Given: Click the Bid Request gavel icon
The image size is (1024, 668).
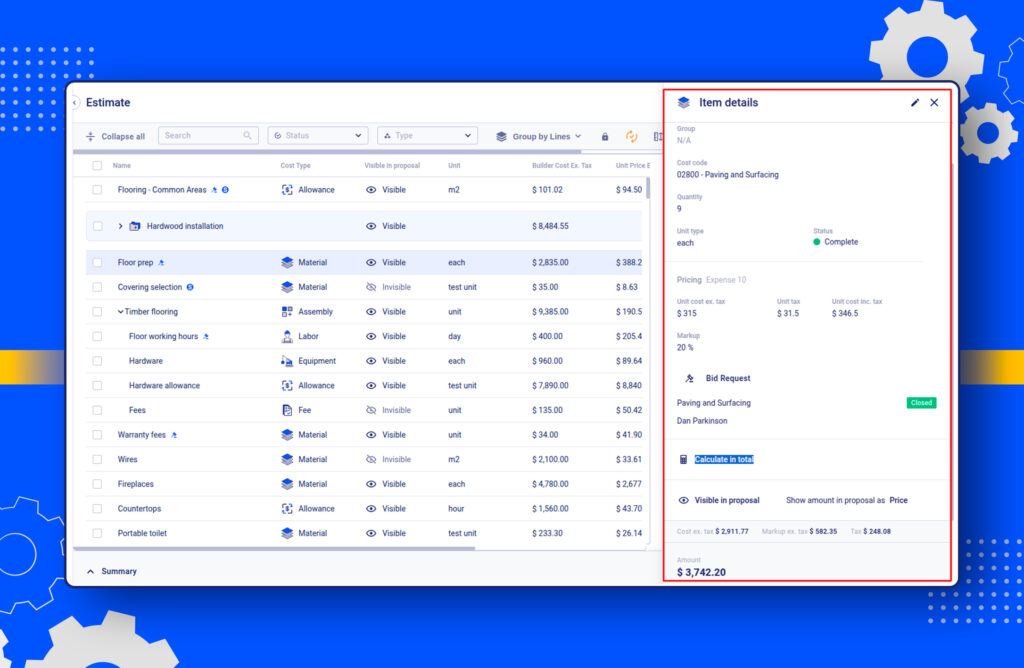Looking at the screenshot, I should [x=689, y=378].
